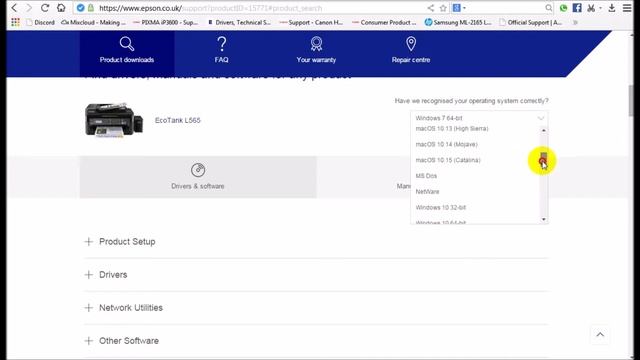Click the epson.co.uk address bar URL
This screenshot has height=360, width=640.
pos(211,8)
